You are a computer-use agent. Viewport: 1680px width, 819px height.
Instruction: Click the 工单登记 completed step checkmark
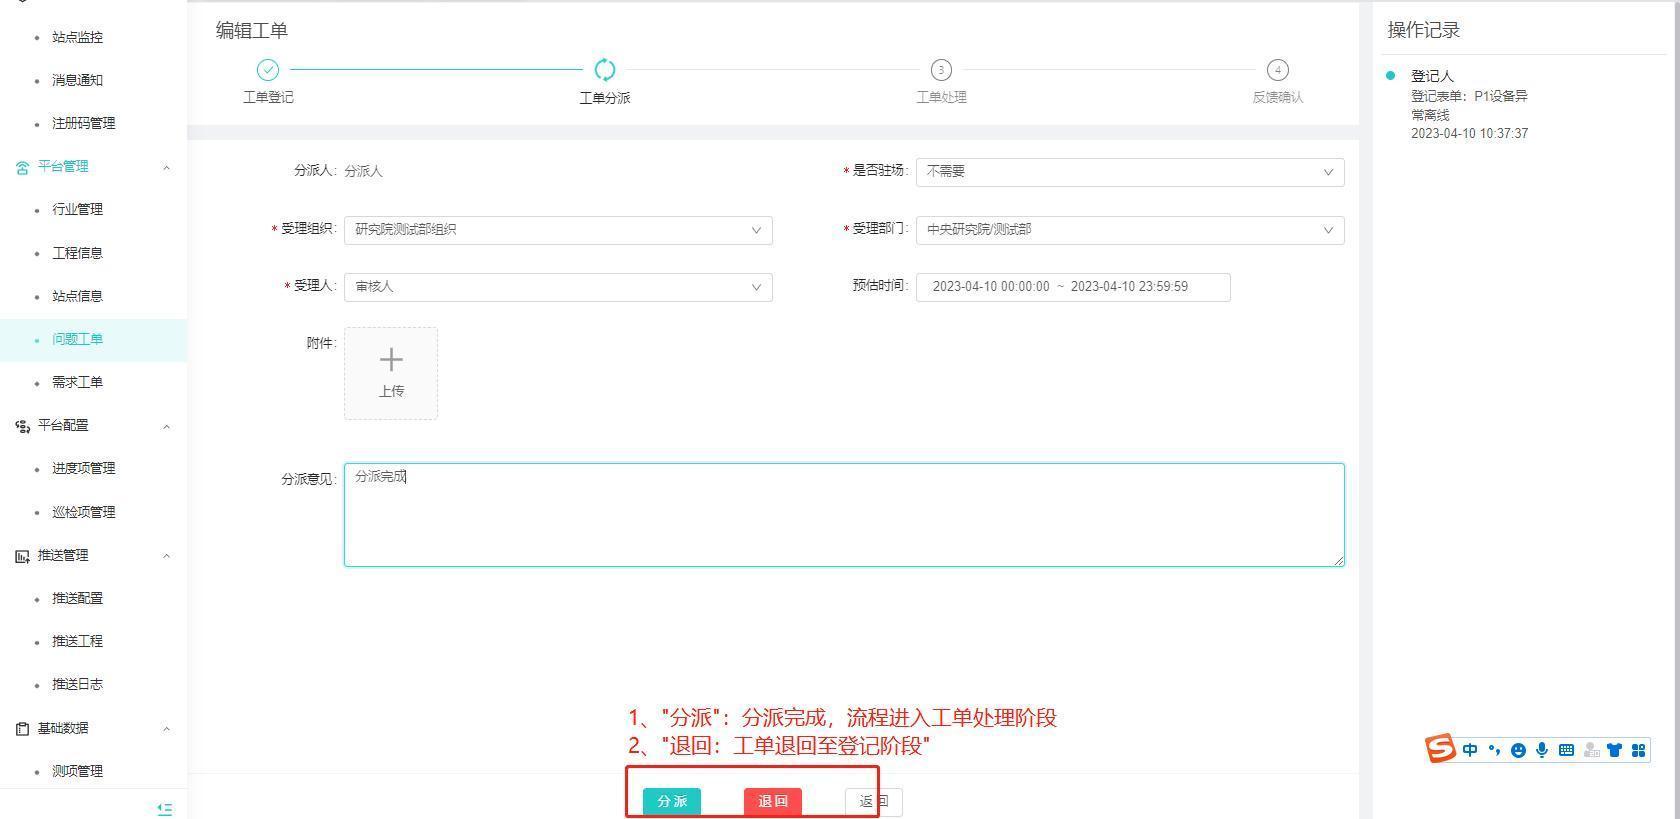point(267,70)
